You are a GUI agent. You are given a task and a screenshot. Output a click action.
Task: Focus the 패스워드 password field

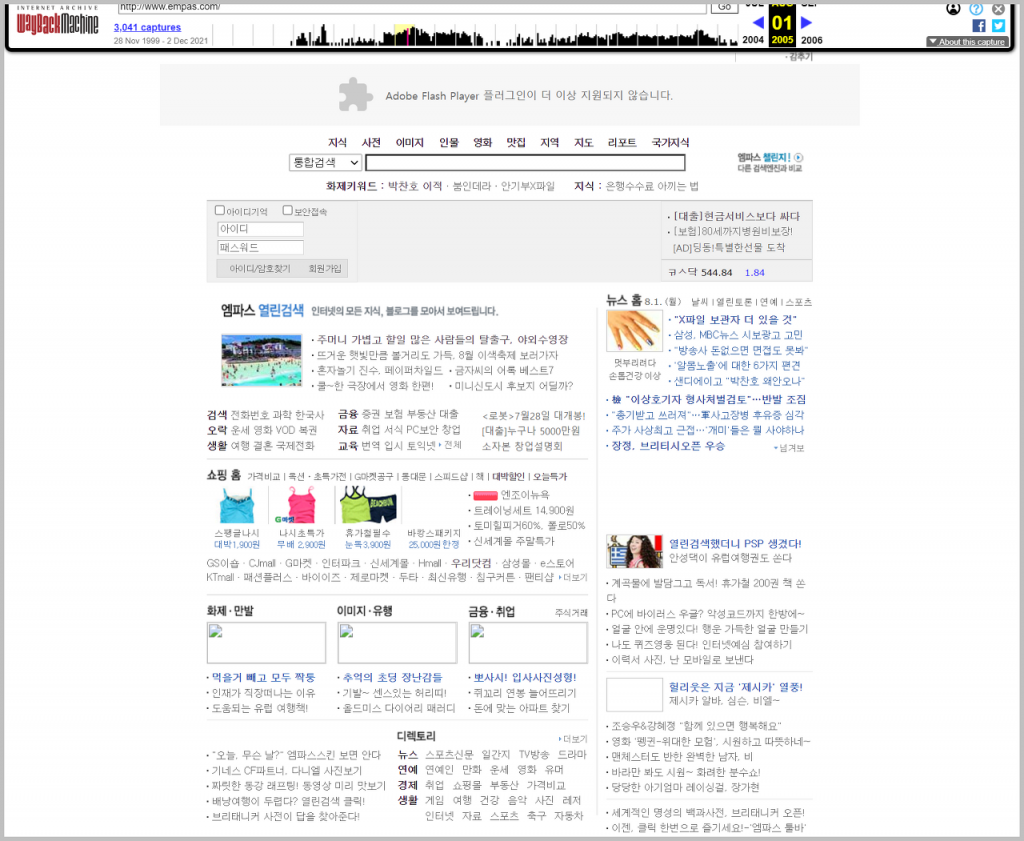point(260,247)
